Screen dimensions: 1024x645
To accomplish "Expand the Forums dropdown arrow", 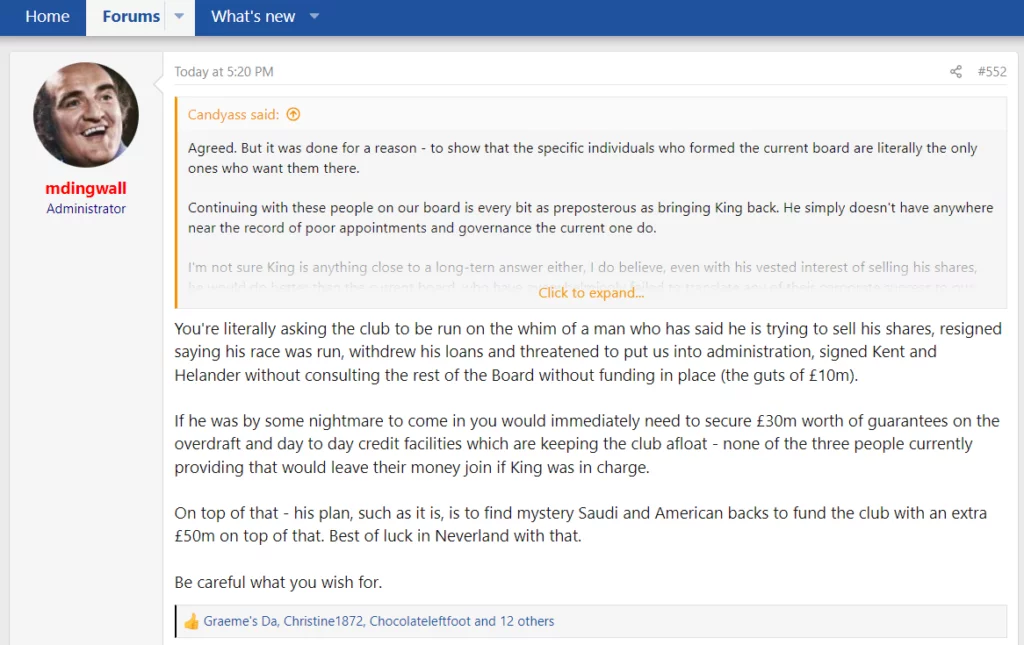I will (x=179, y=17).
